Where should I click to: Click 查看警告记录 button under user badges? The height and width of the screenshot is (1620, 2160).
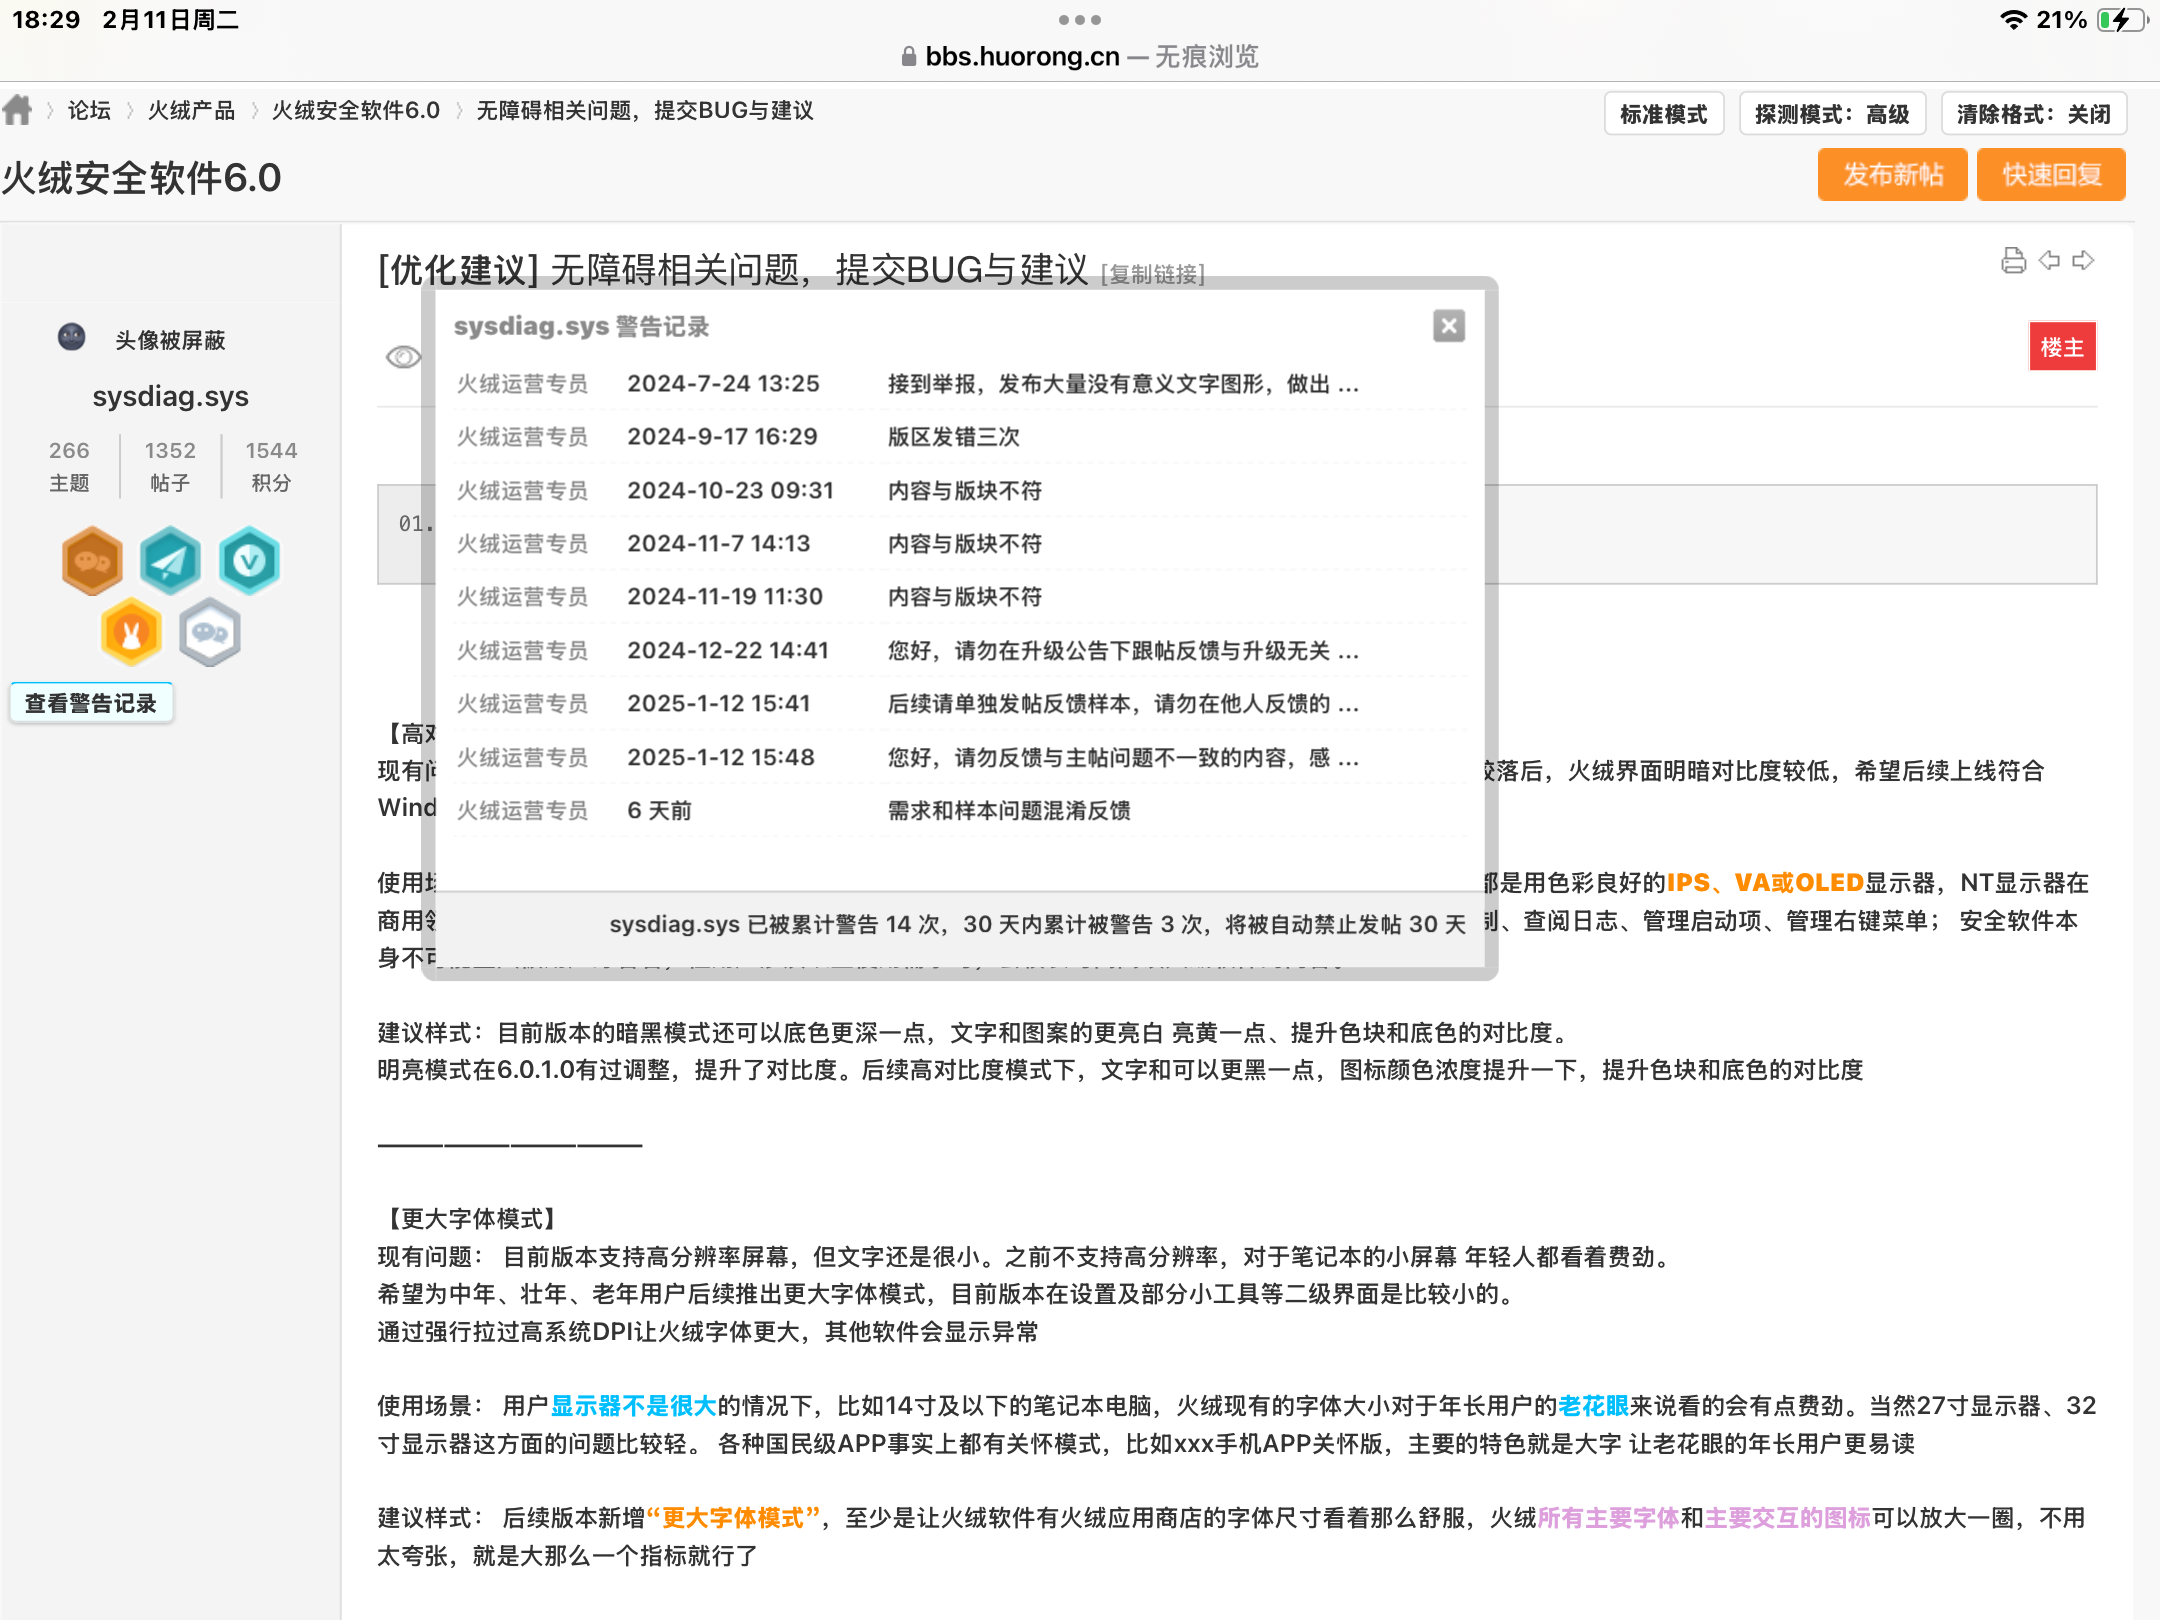(91, 703)
